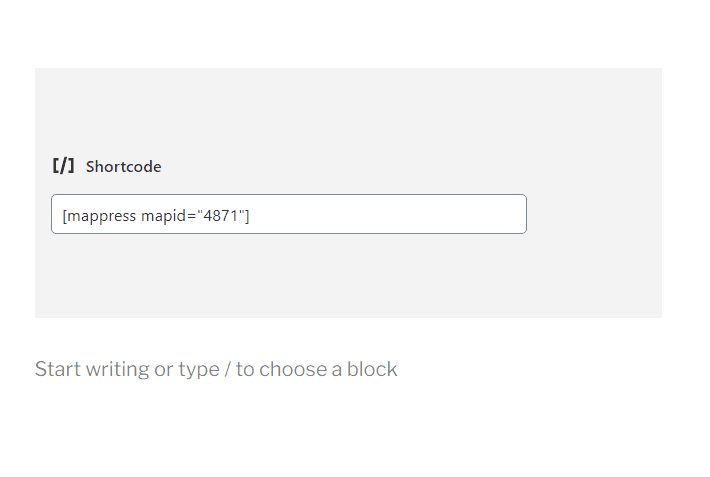
Task: Click the Shortcode block bracket icon
Action: (x=63, y=166)
